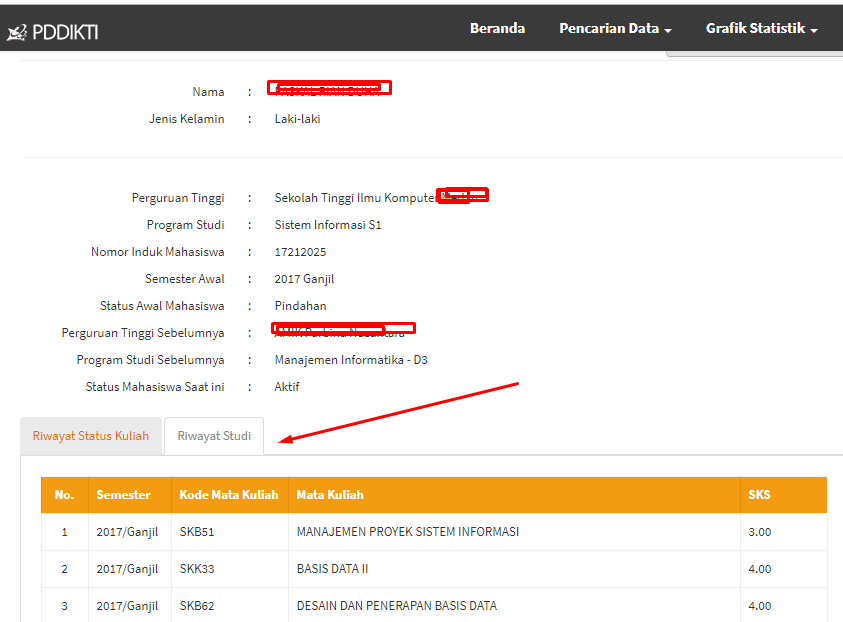Viewport: 843px width, 622px height.
Task: Expand the Pencarian Data dropdown menu
Action: coord(615,28)
